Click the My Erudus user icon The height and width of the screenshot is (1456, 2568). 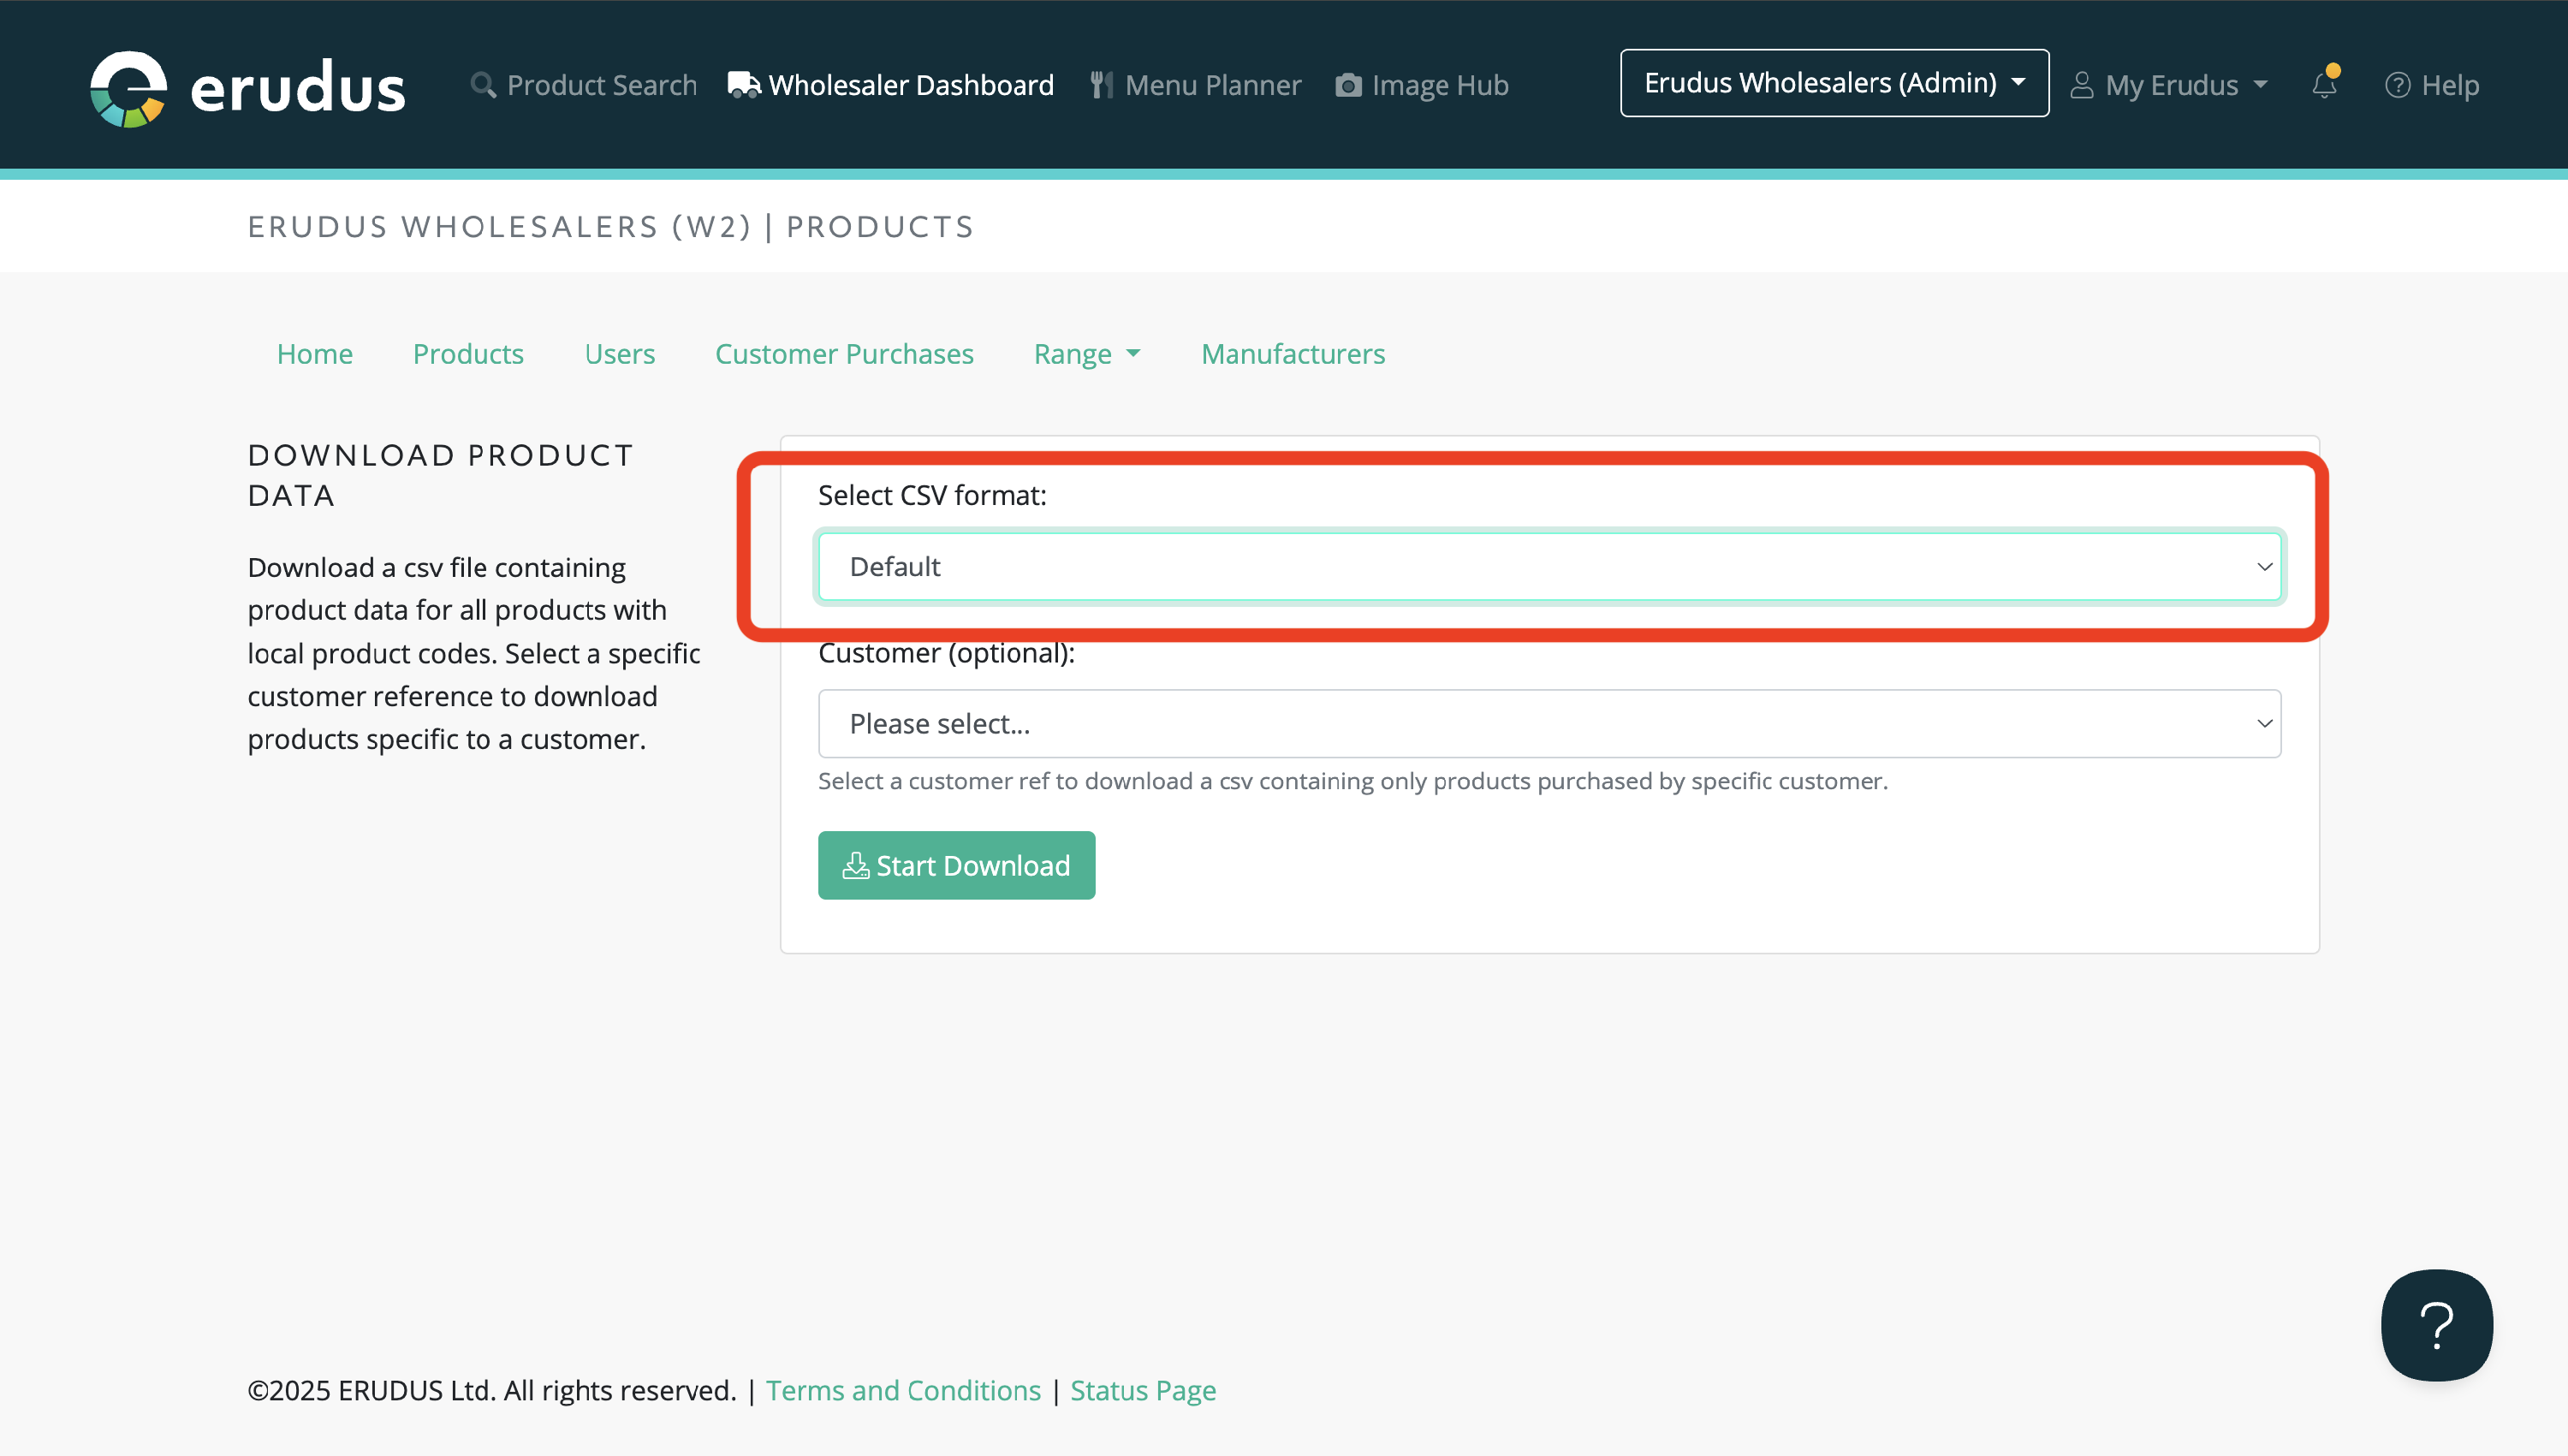[x=2082, y=85]
